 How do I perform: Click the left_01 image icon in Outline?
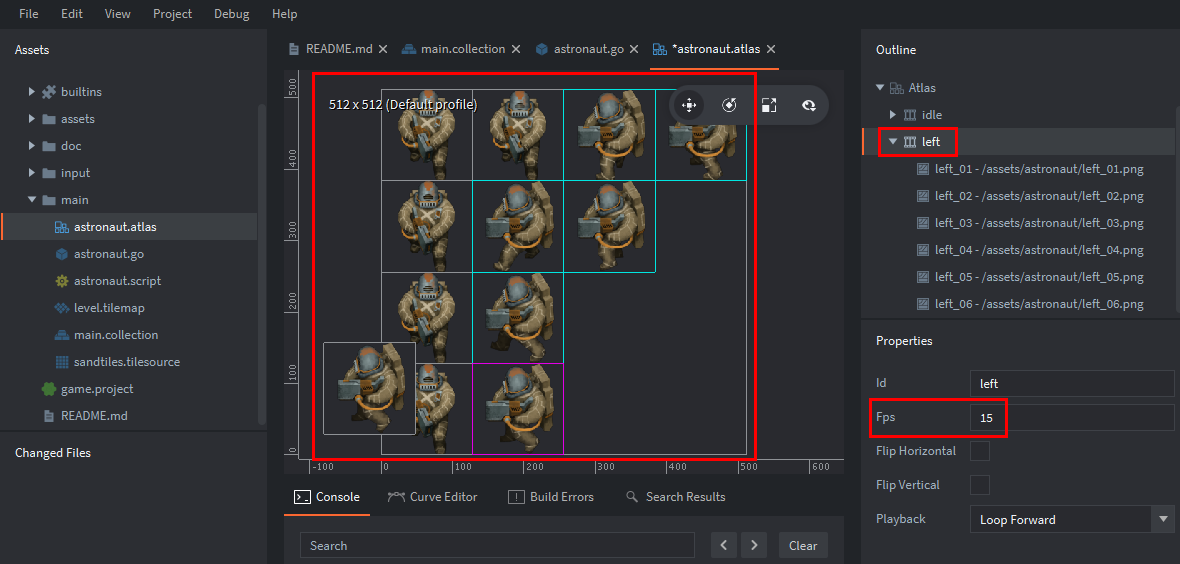(x=923, y=169)
